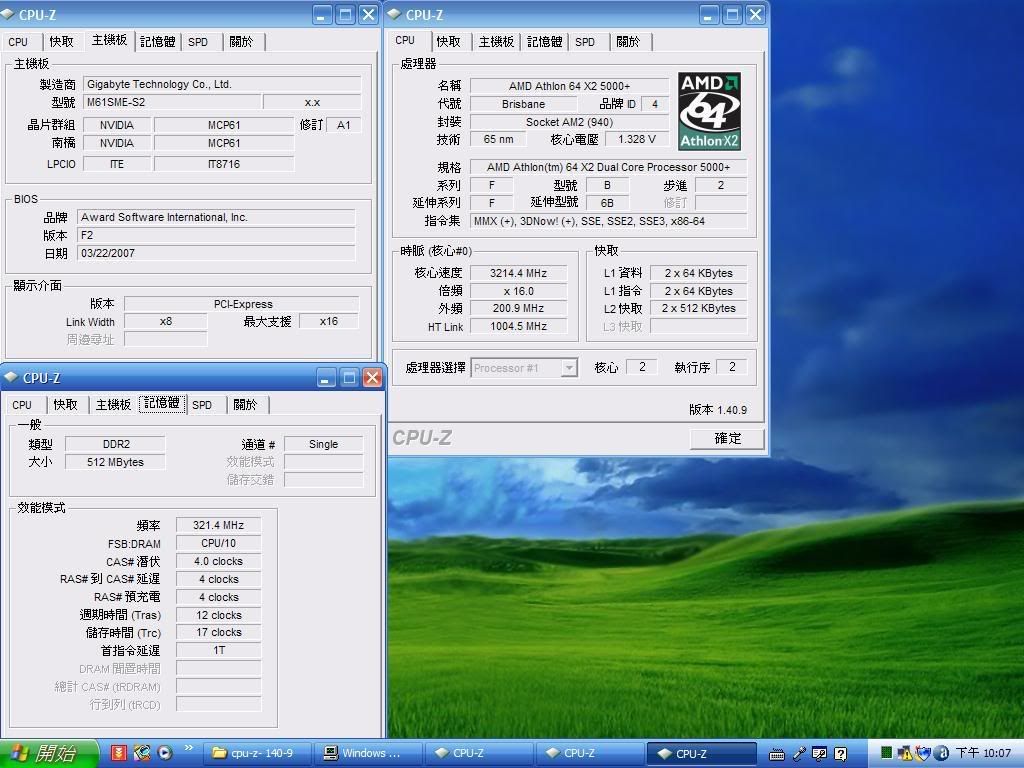
Task: Open the 主機板 tab in the DDR2 memory window
Action: [114, 405]
